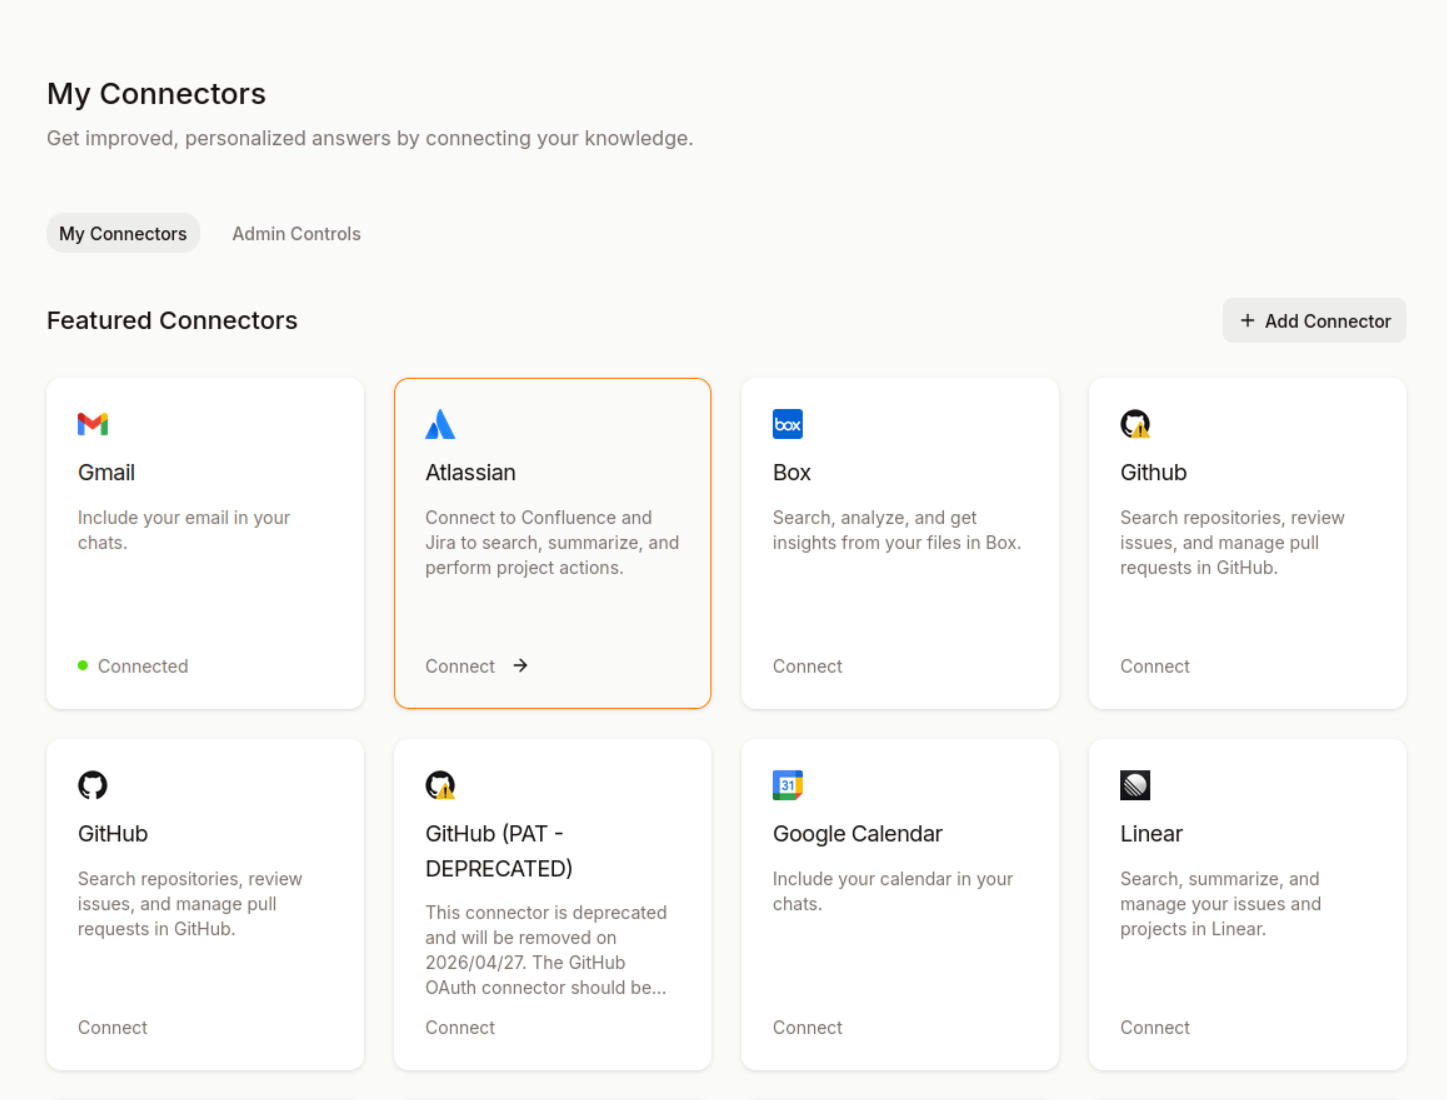Screen dimensions: 1447x1100
Task: Click the "Search, summarize, and manage your issues" description
Action: pos(1220,903)
